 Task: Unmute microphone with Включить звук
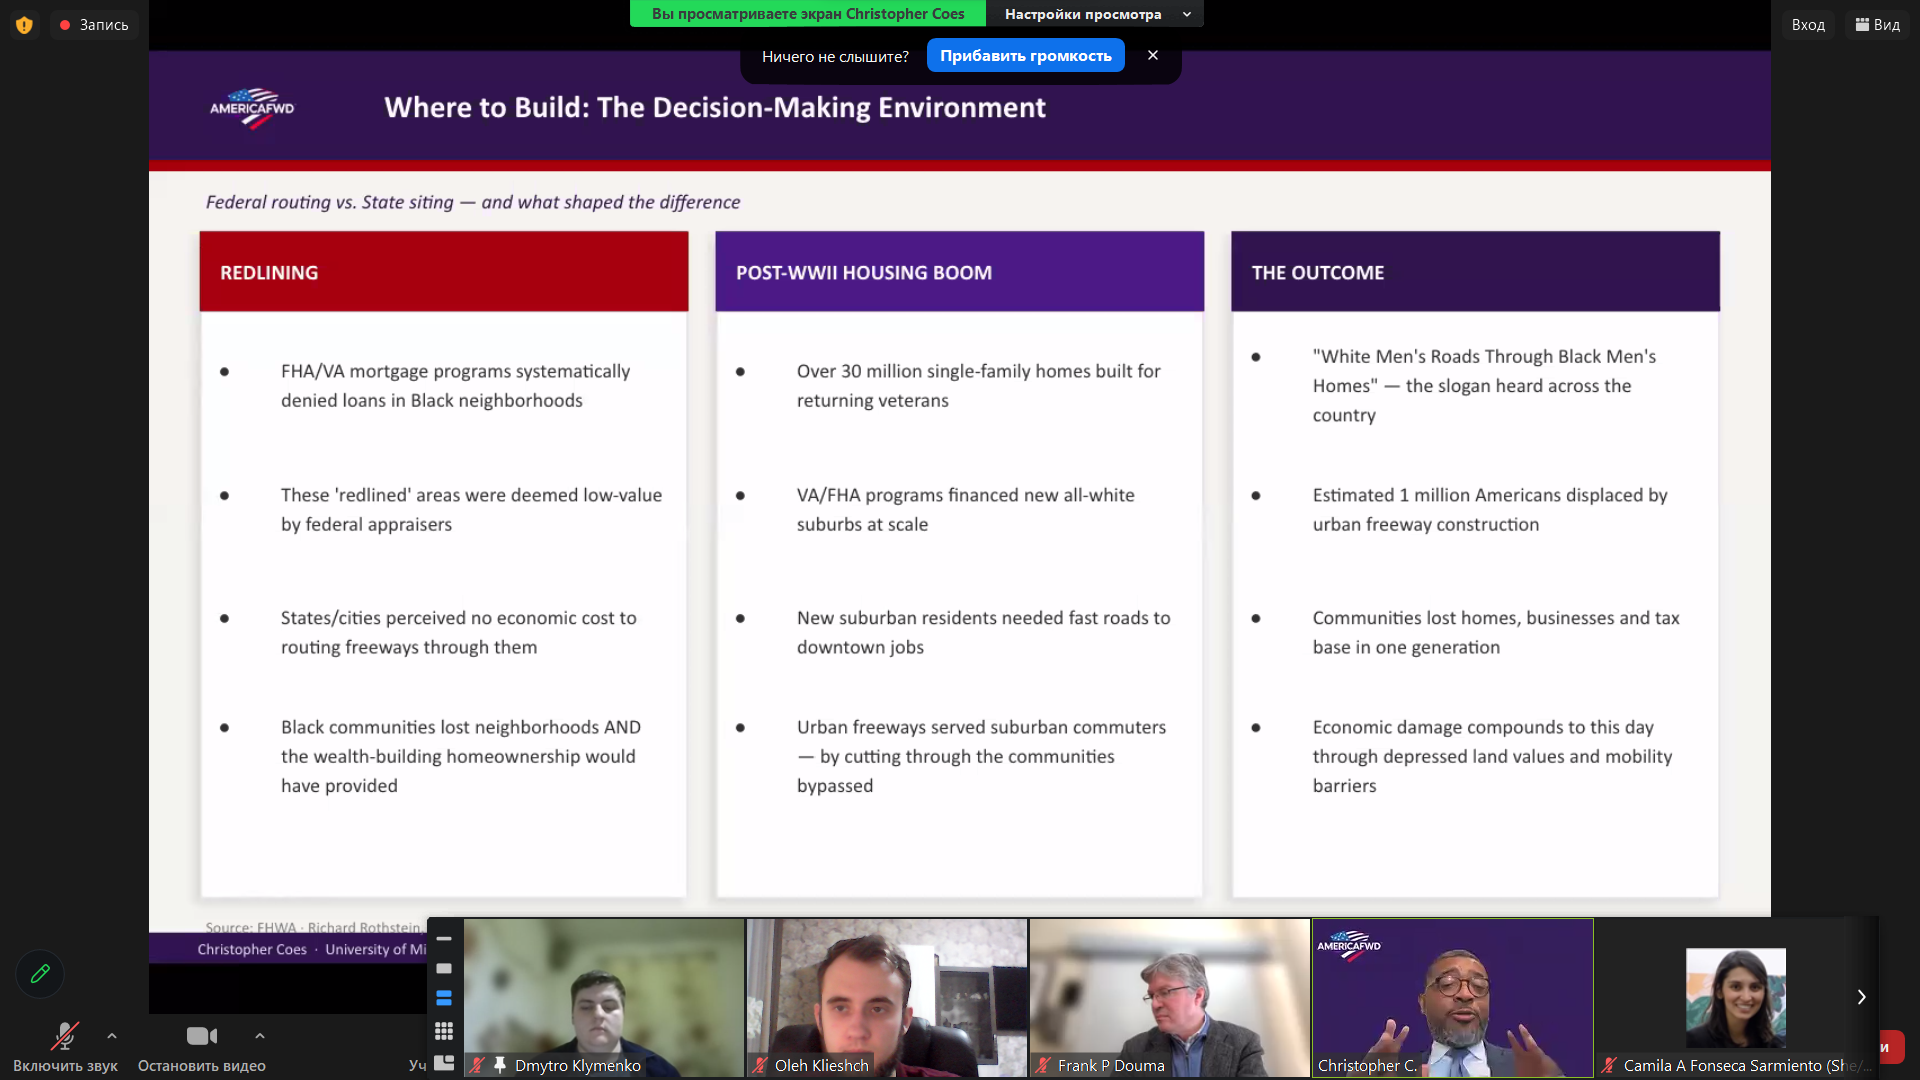(65, 1046)
